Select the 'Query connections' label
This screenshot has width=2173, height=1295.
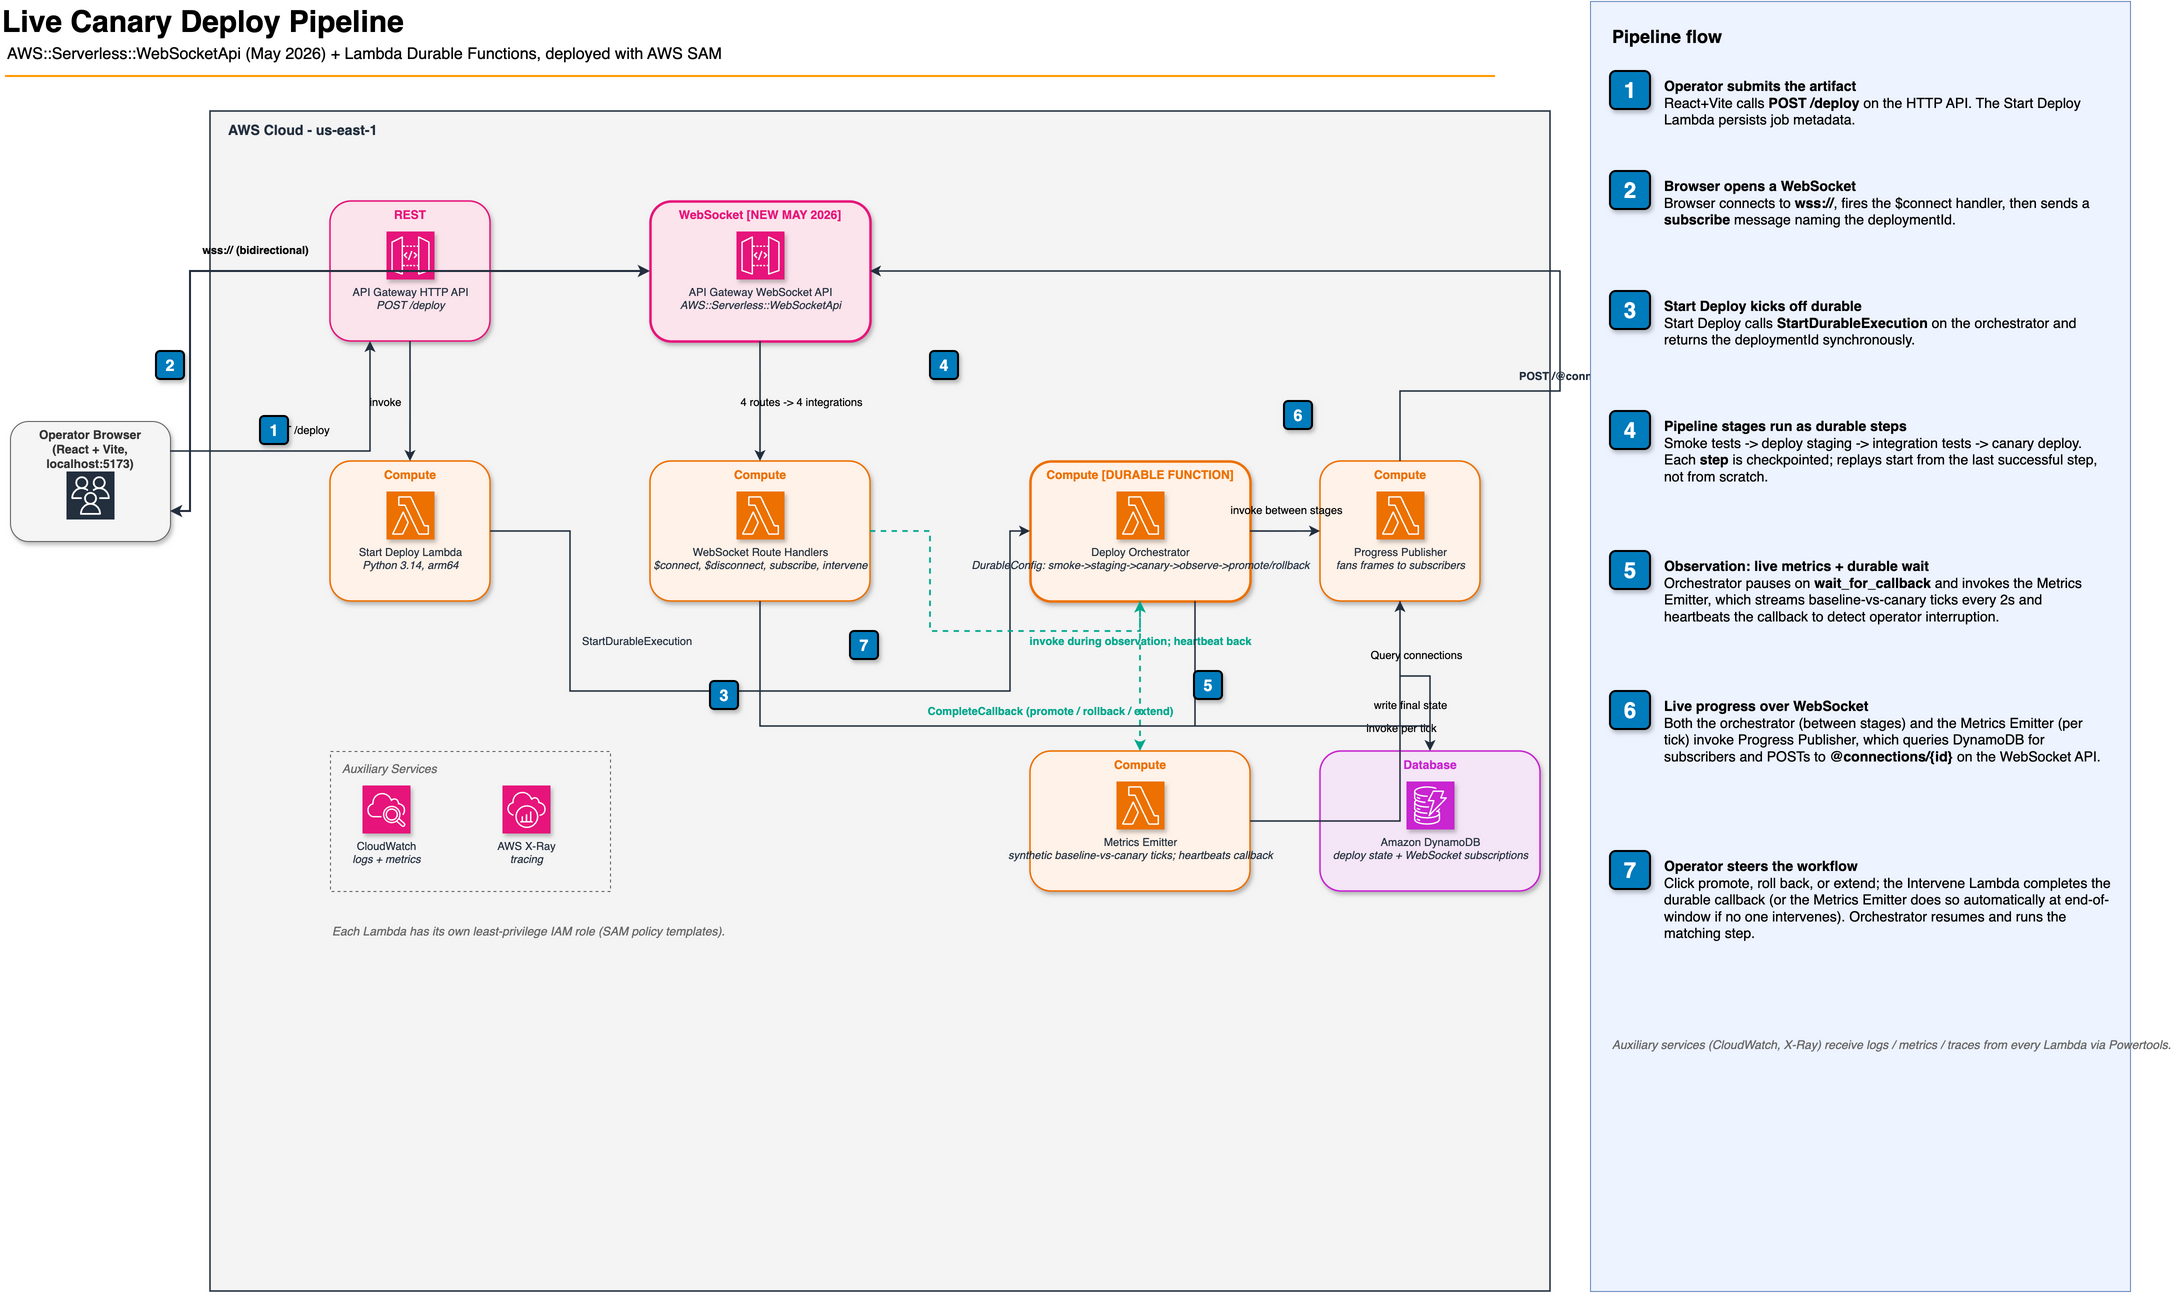pyautogui.click(x=1416, y=655)
